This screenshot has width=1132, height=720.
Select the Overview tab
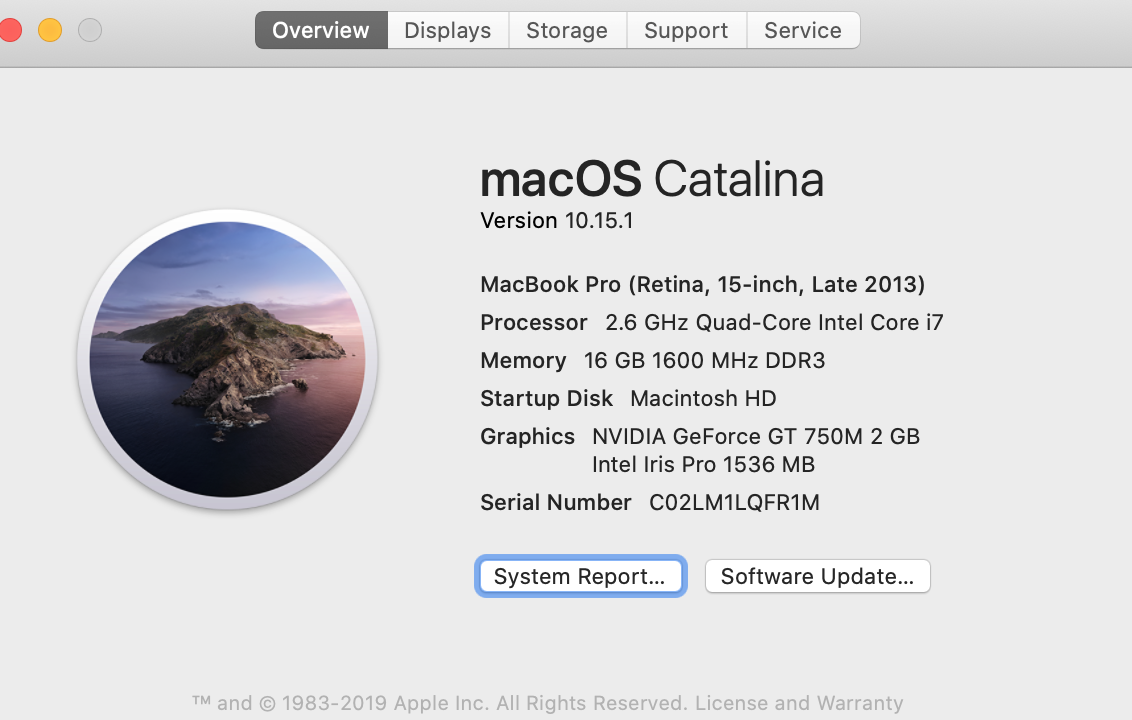321,31
